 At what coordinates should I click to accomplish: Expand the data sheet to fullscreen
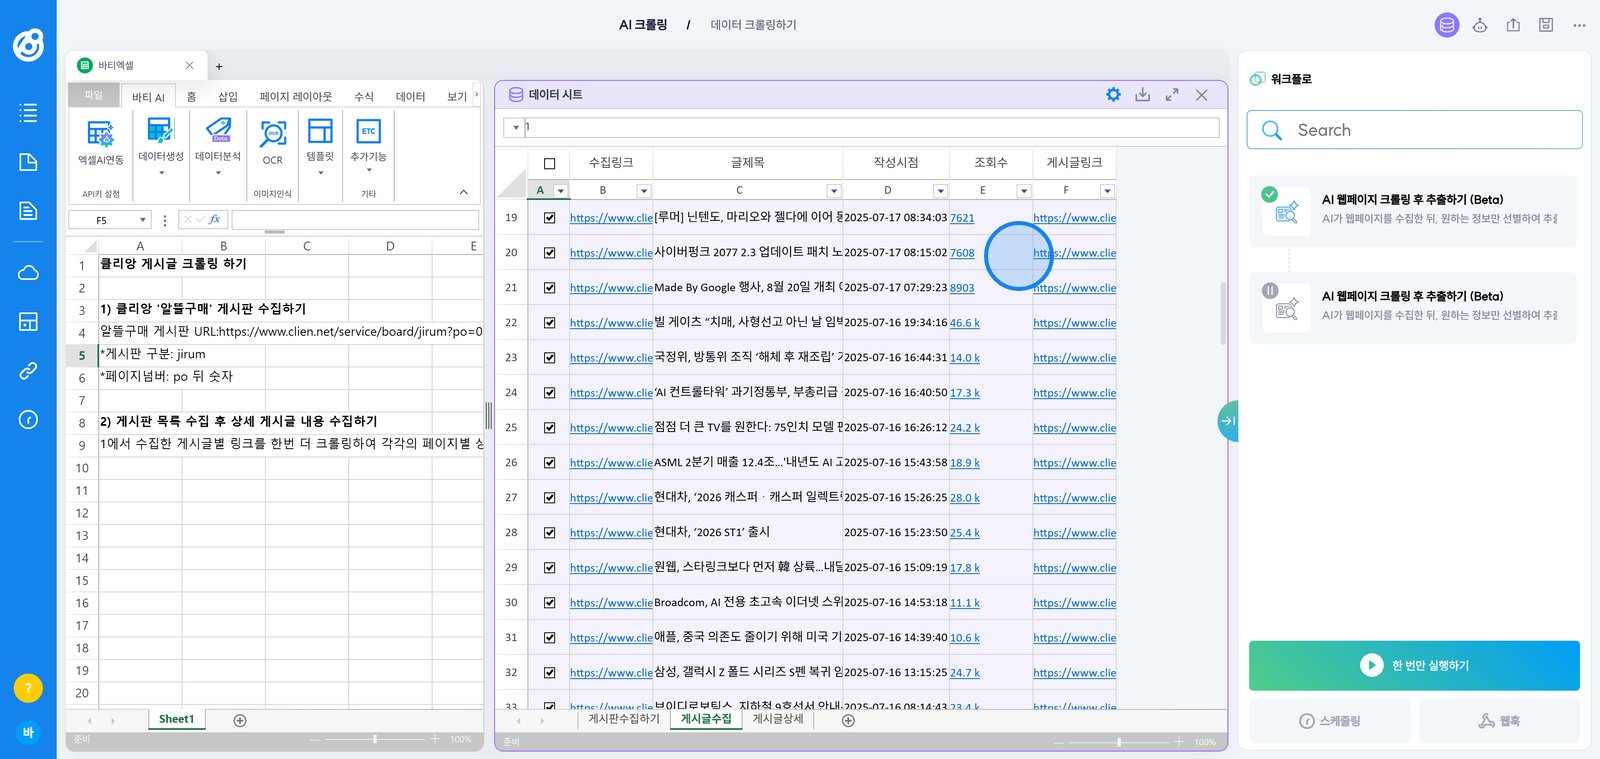coord(1172,95)
